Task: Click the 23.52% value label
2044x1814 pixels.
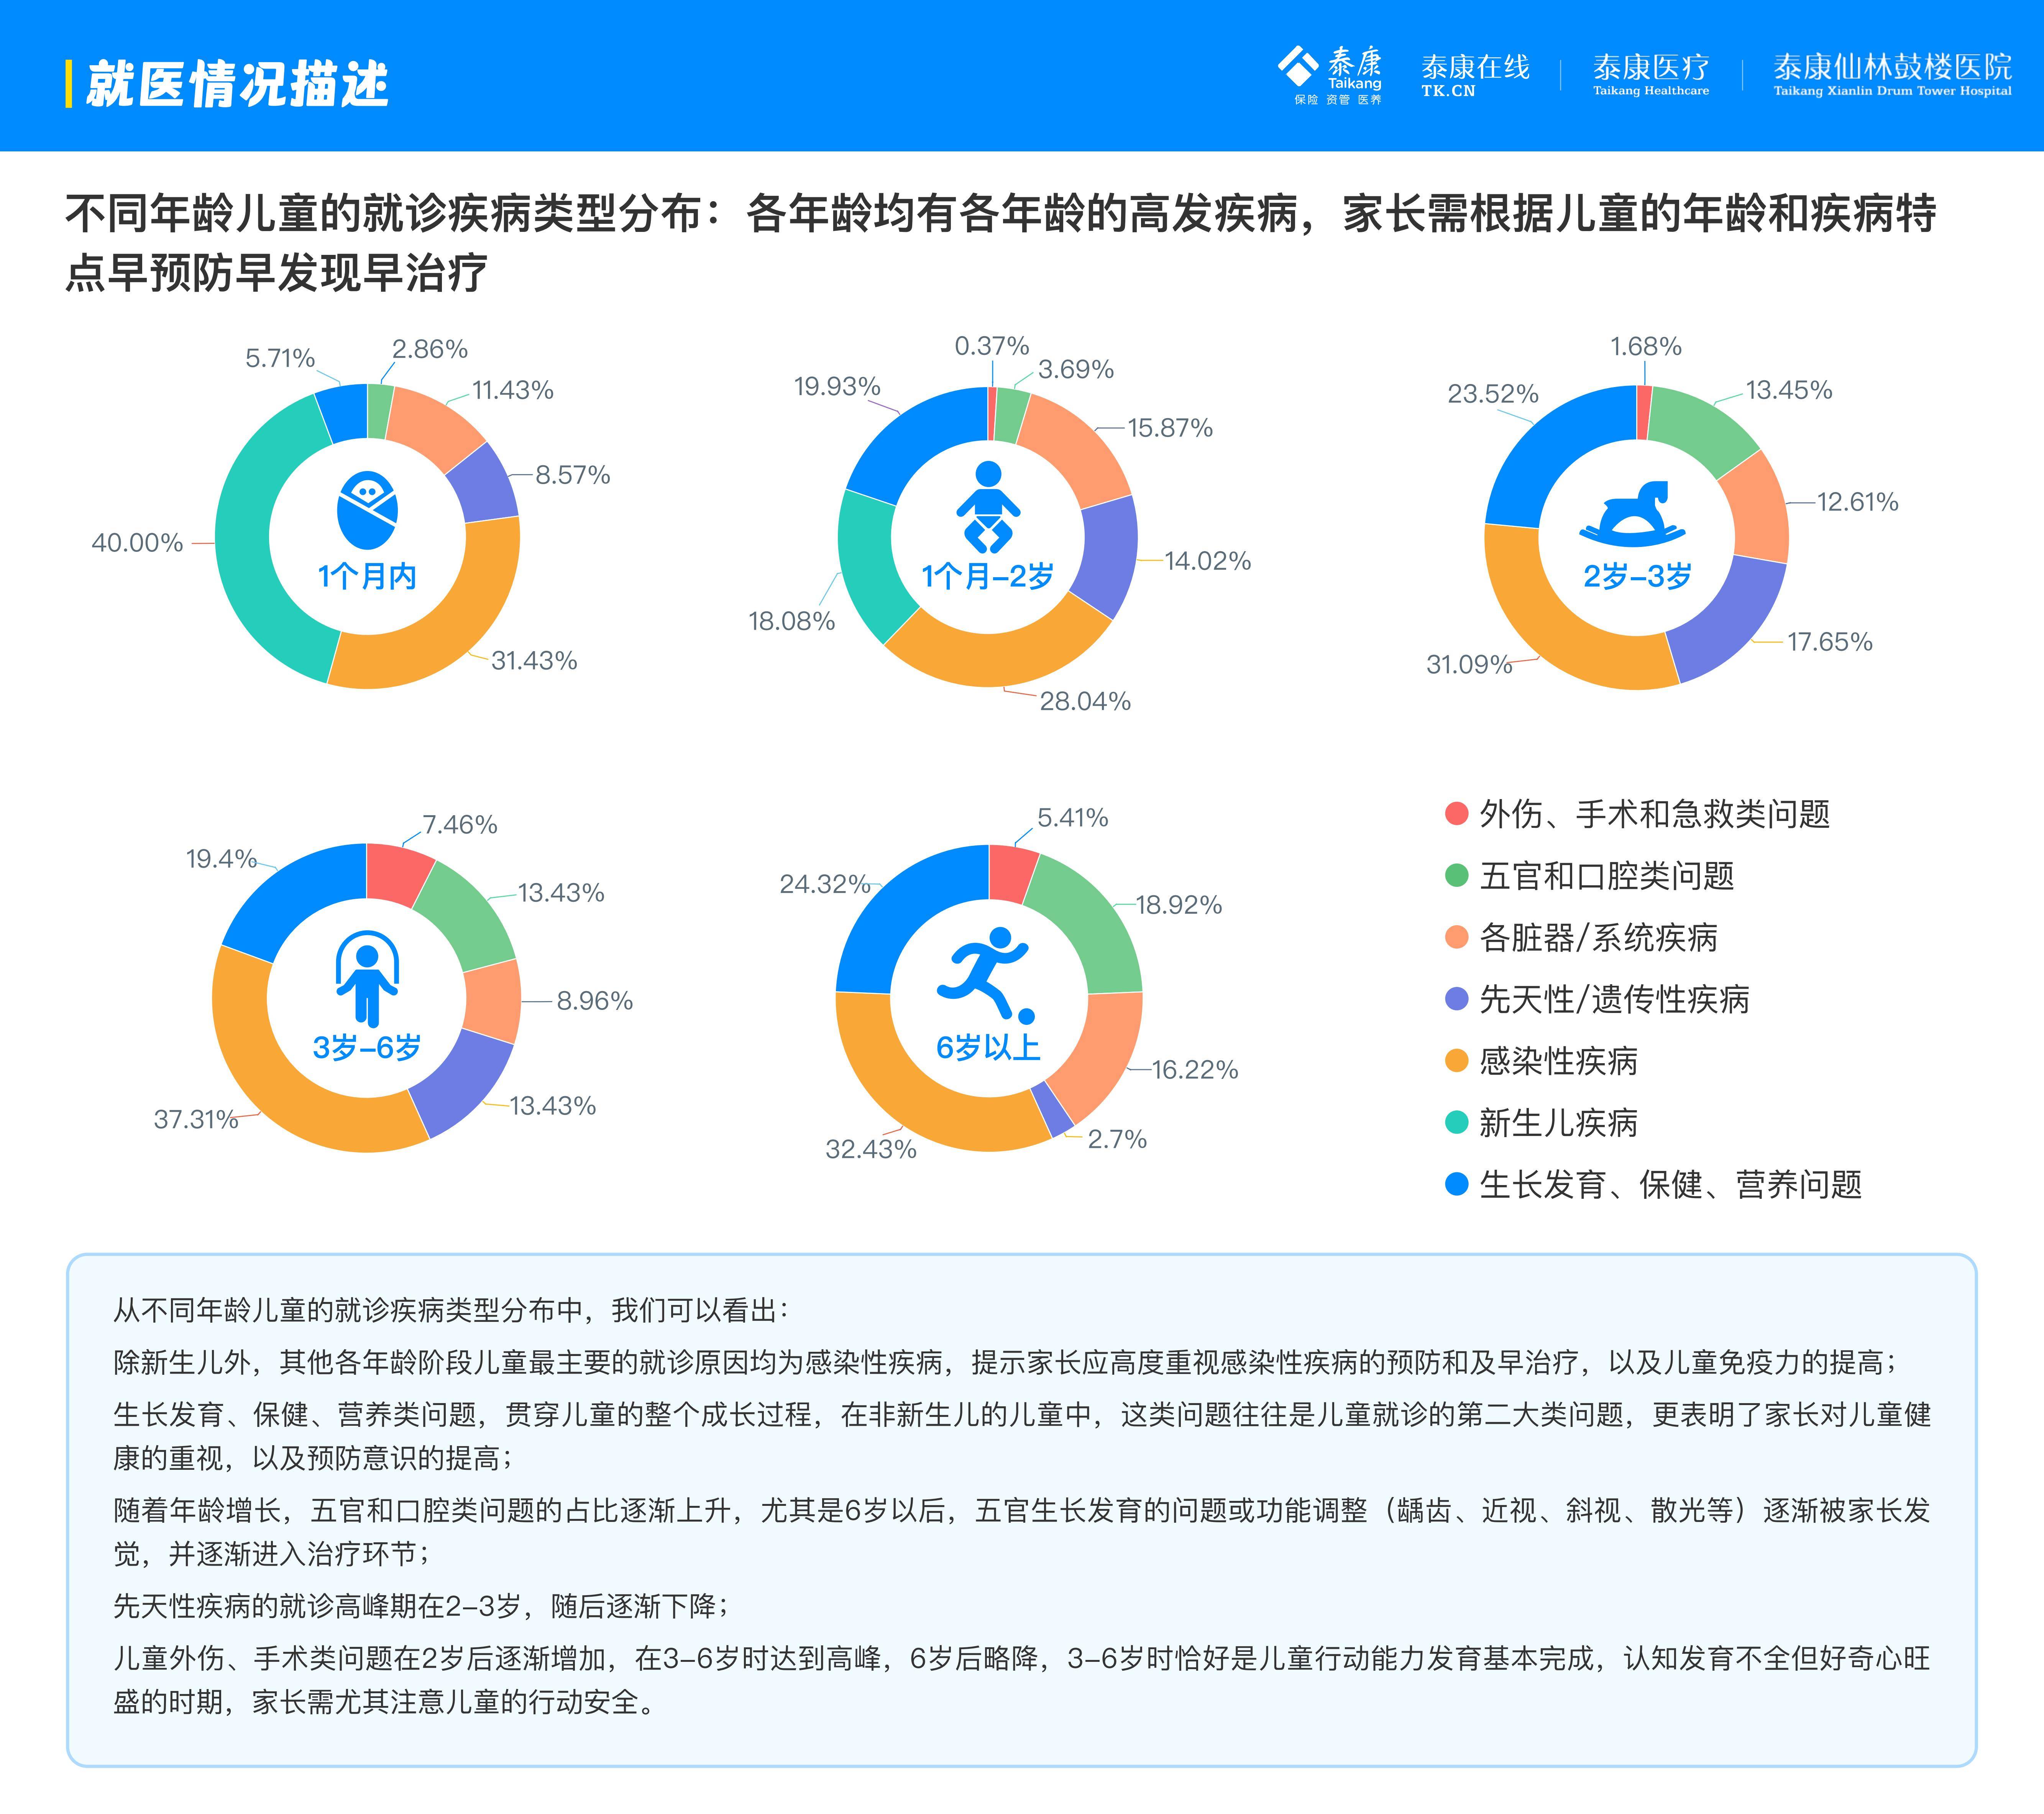Action: coord(1492,394)
